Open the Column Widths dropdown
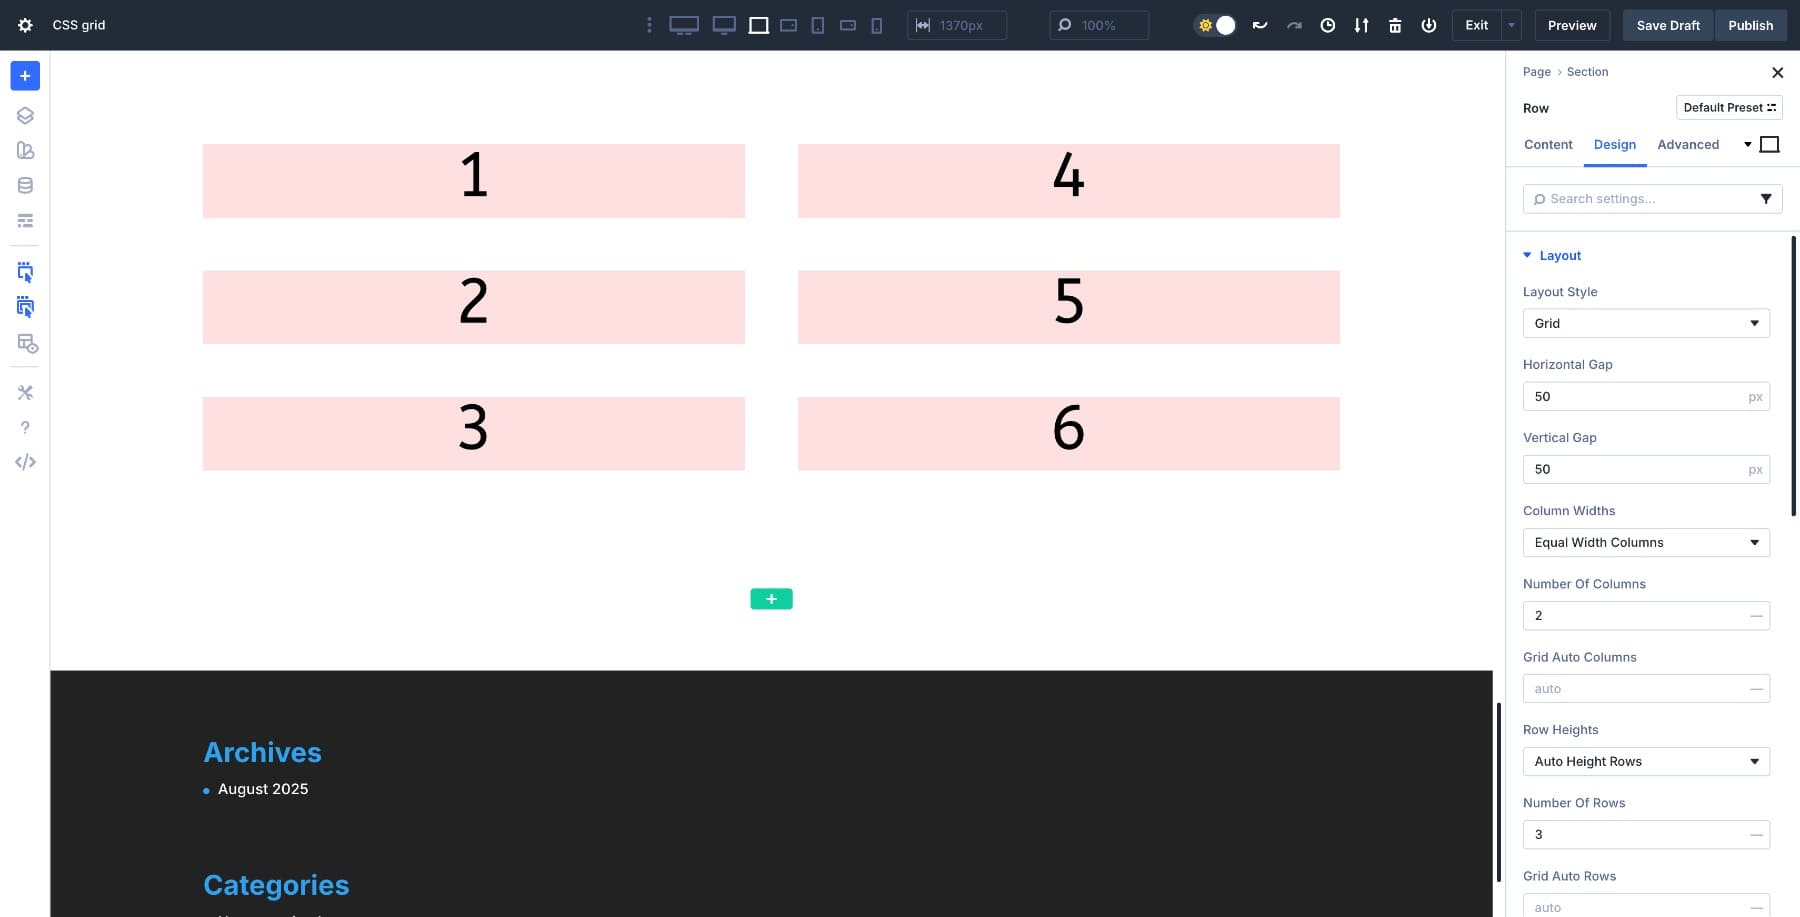Viewport: 1800px width, 917px height. click(x=1646, y=542)
